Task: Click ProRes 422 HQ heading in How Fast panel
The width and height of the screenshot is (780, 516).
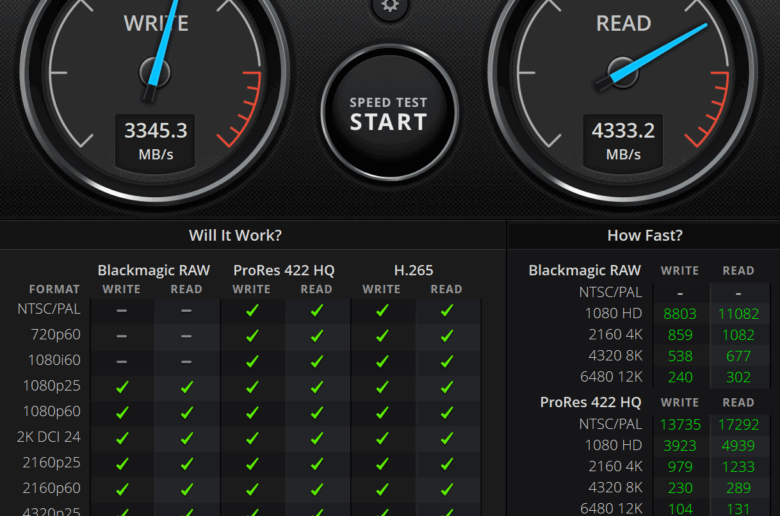Action: (x=590, y=402)
